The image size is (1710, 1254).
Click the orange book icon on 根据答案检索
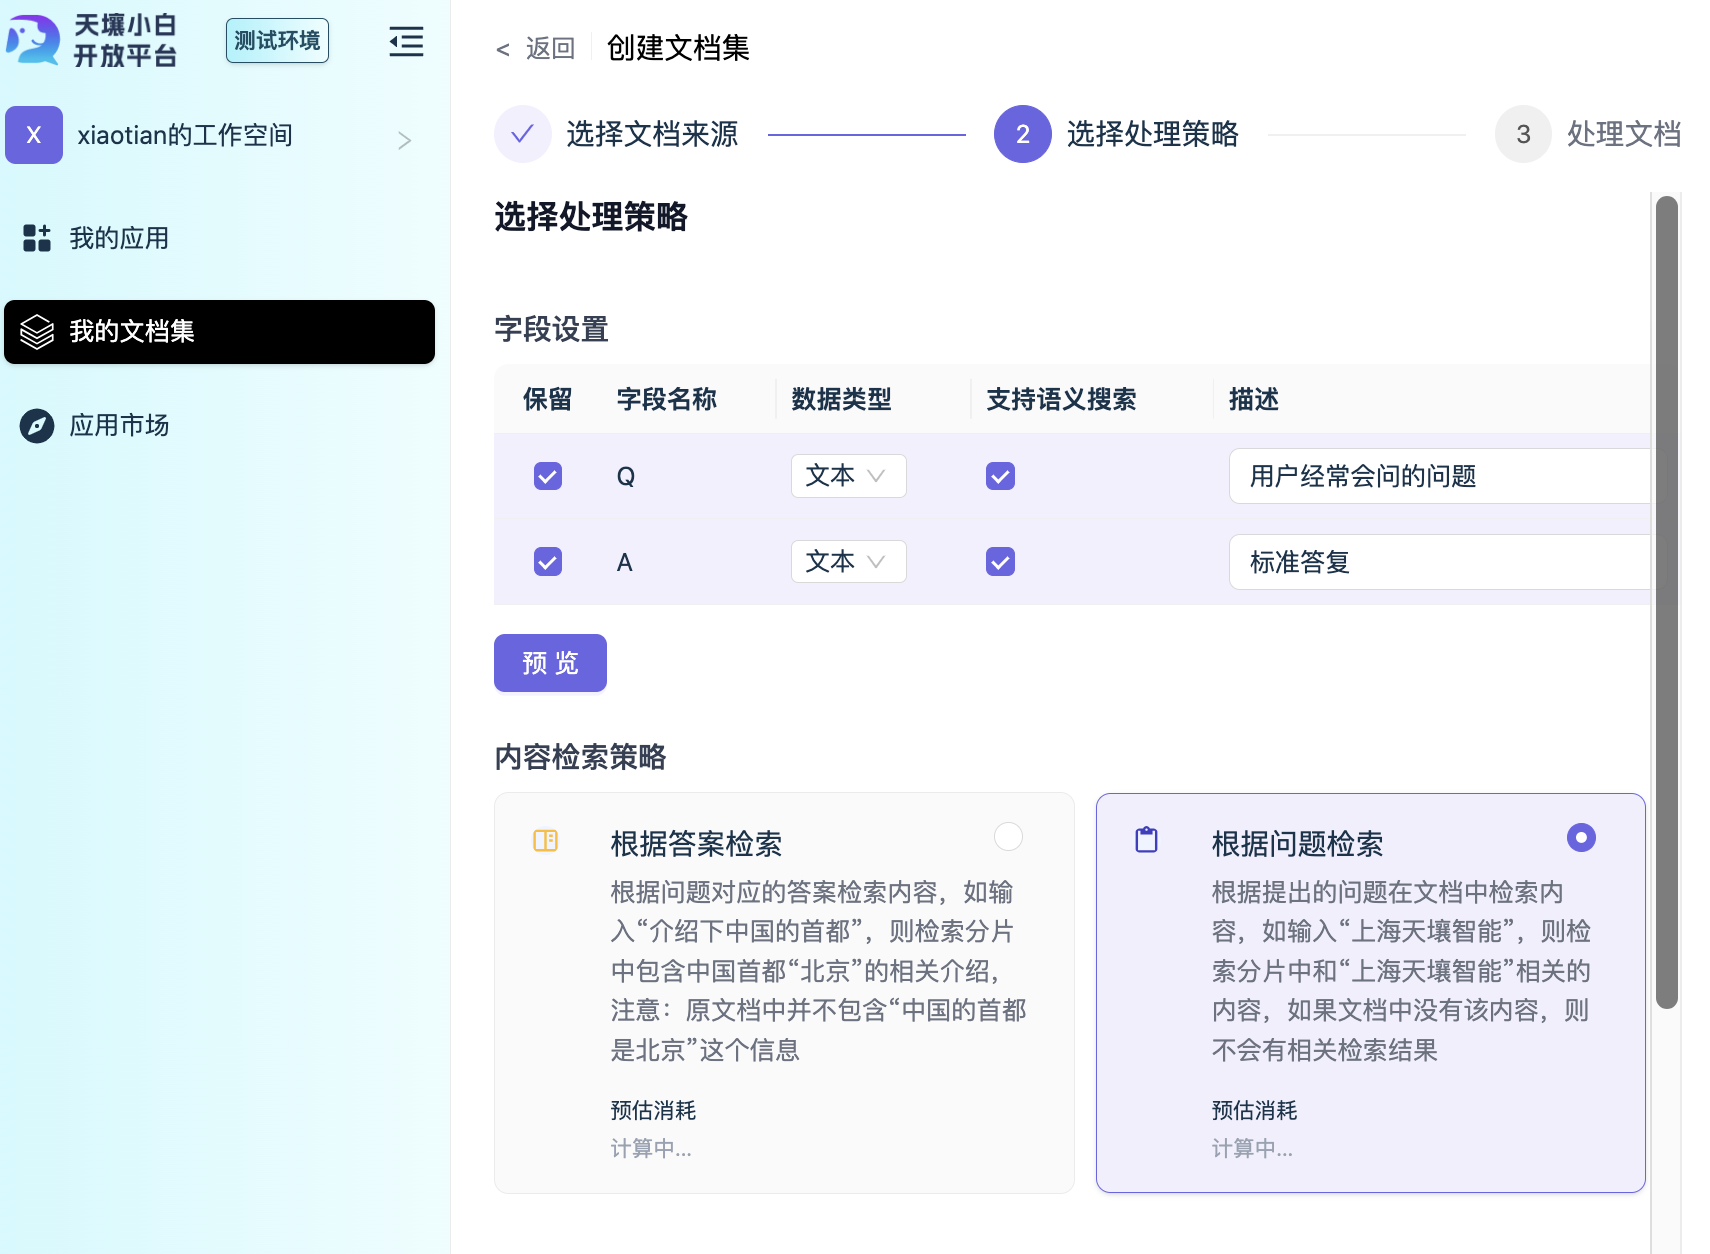click(x=546, y=841)
